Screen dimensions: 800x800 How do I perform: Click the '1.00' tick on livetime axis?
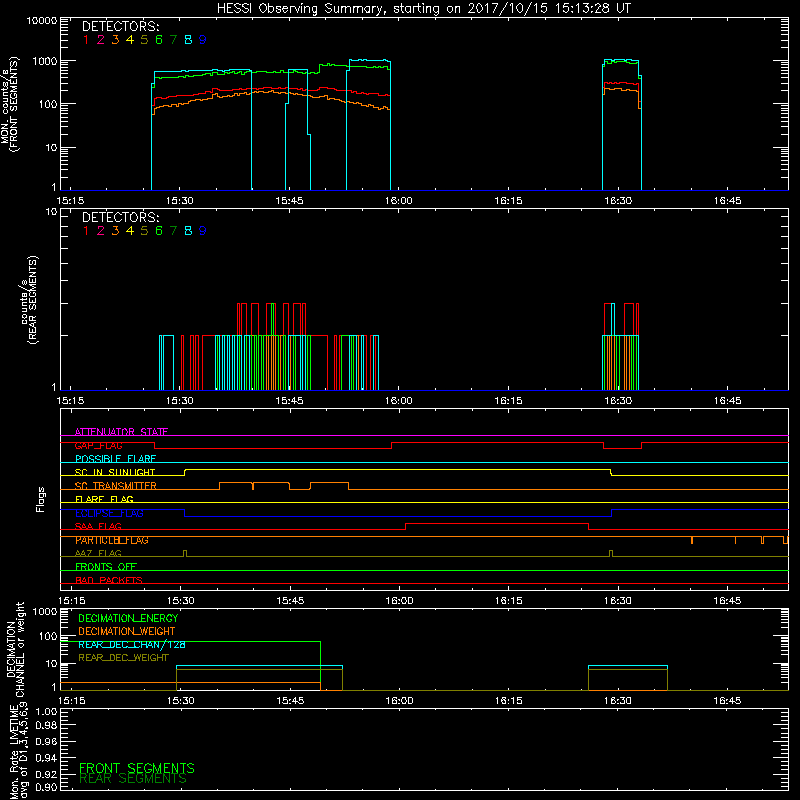(x=46, y=712)
